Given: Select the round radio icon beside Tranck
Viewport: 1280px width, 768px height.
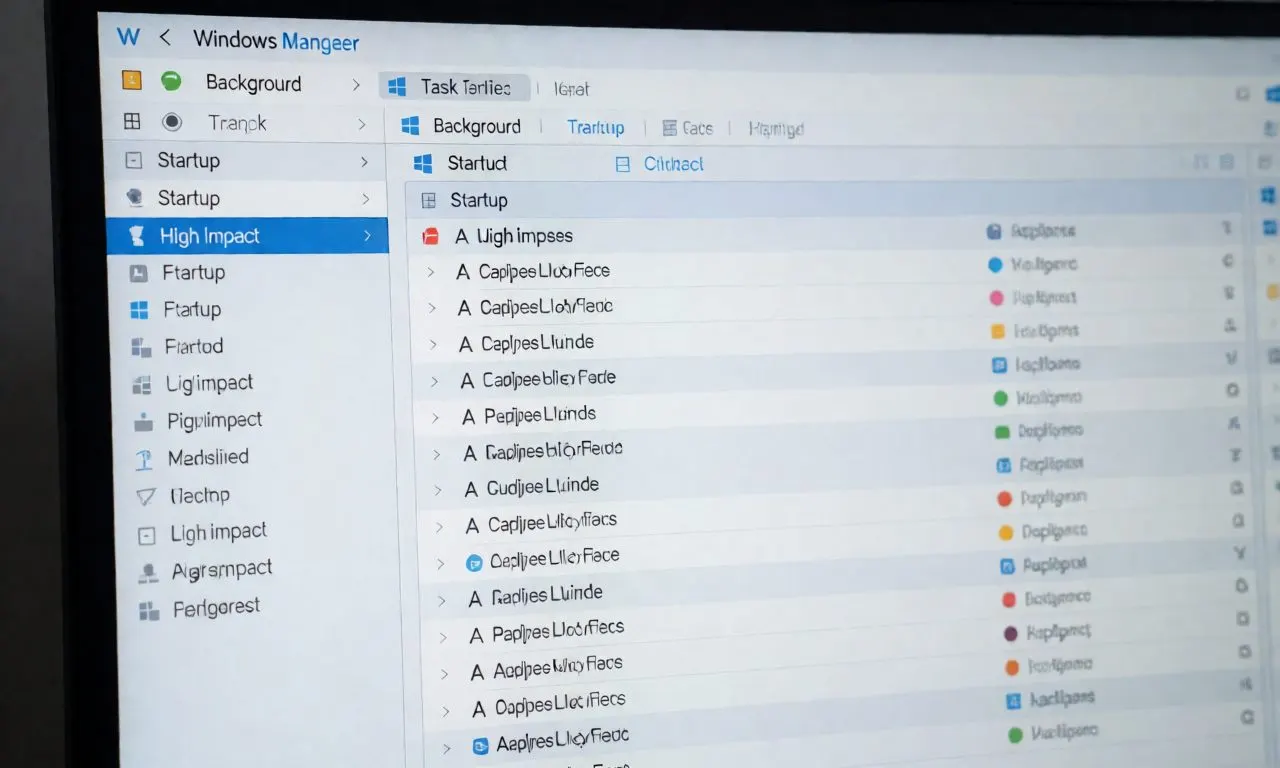Looking at the screenshot, I should (x=172, y=122).
